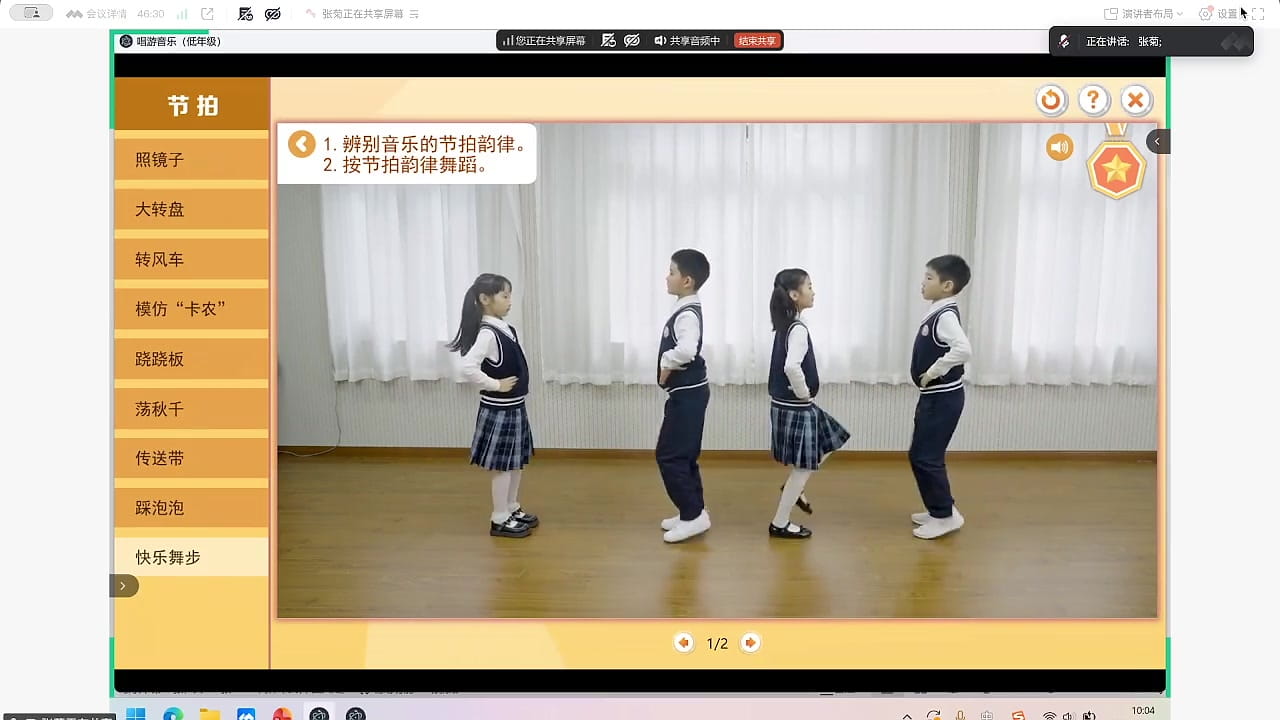This screenshot has height=720, width=1280.
Task: Click the 结束共享 stop sharing button
Action: coord(757,41)
